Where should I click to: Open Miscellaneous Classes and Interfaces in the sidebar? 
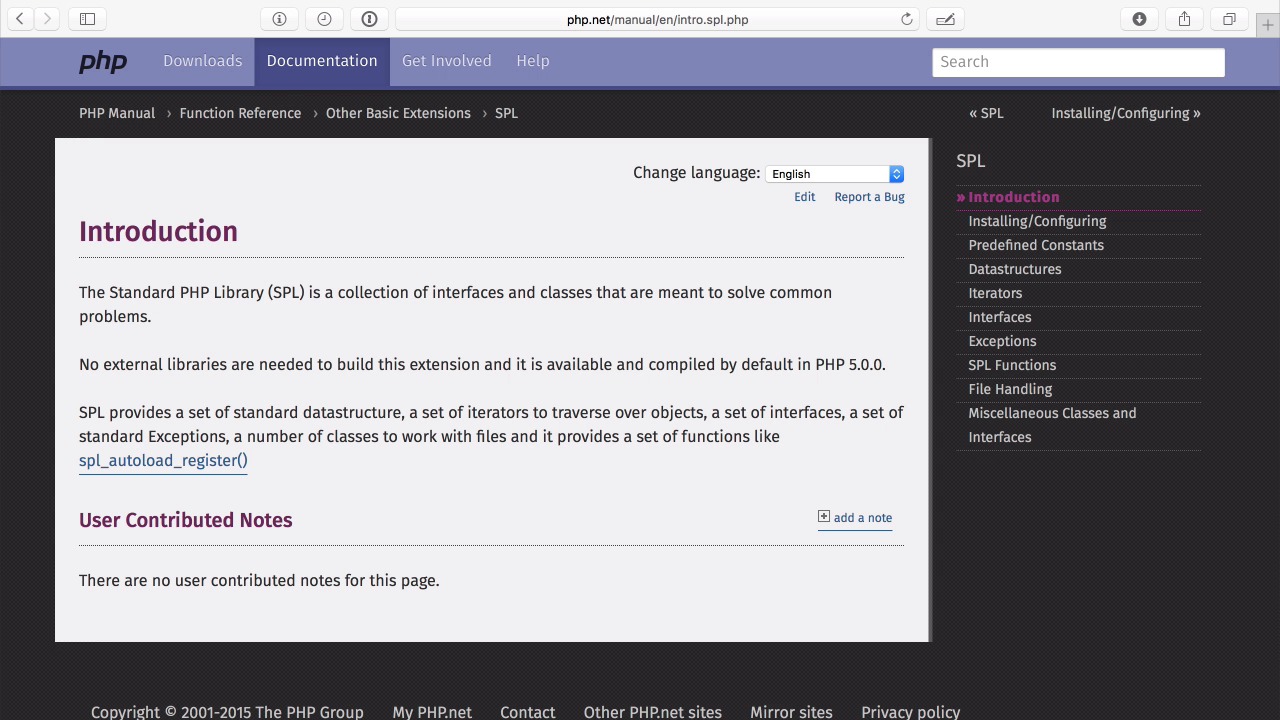(x=1052, y=425)
